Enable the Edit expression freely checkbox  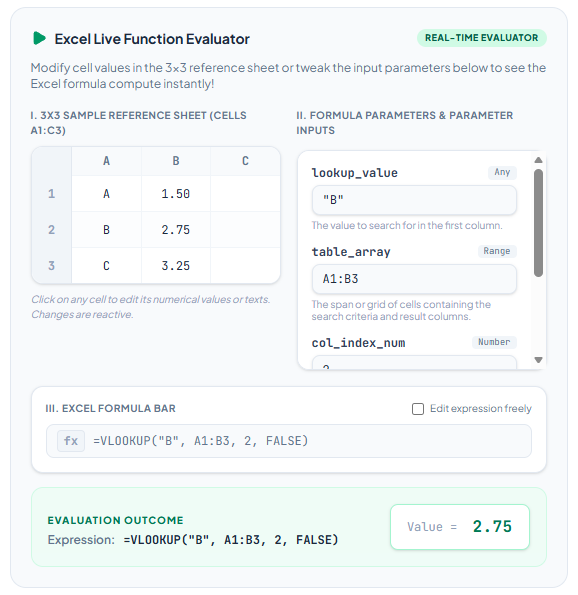(418, 409)
